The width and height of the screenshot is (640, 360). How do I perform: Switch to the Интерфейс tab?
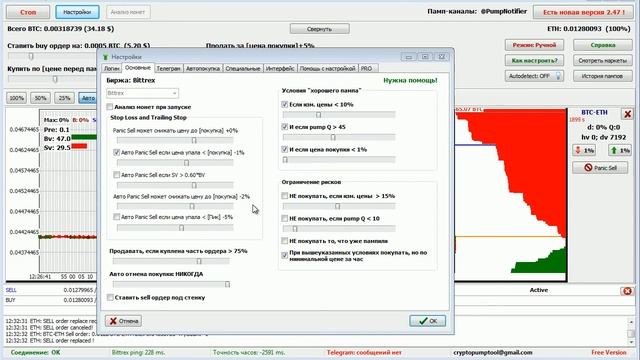pos(280,69)
